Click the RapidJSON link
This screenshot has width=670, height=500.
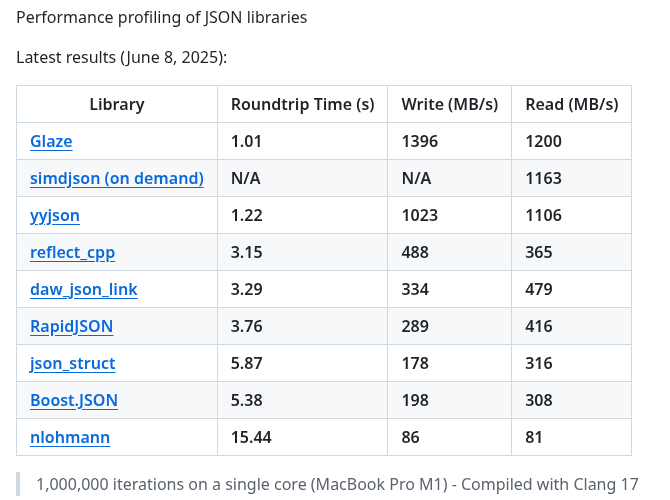point(72,326)
